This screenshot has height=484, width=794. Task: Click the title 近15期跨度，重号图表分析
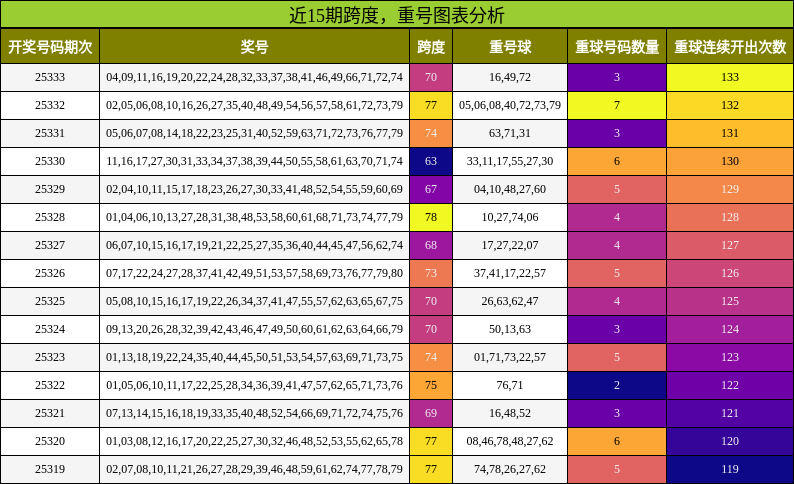click(x=396, y=15)
